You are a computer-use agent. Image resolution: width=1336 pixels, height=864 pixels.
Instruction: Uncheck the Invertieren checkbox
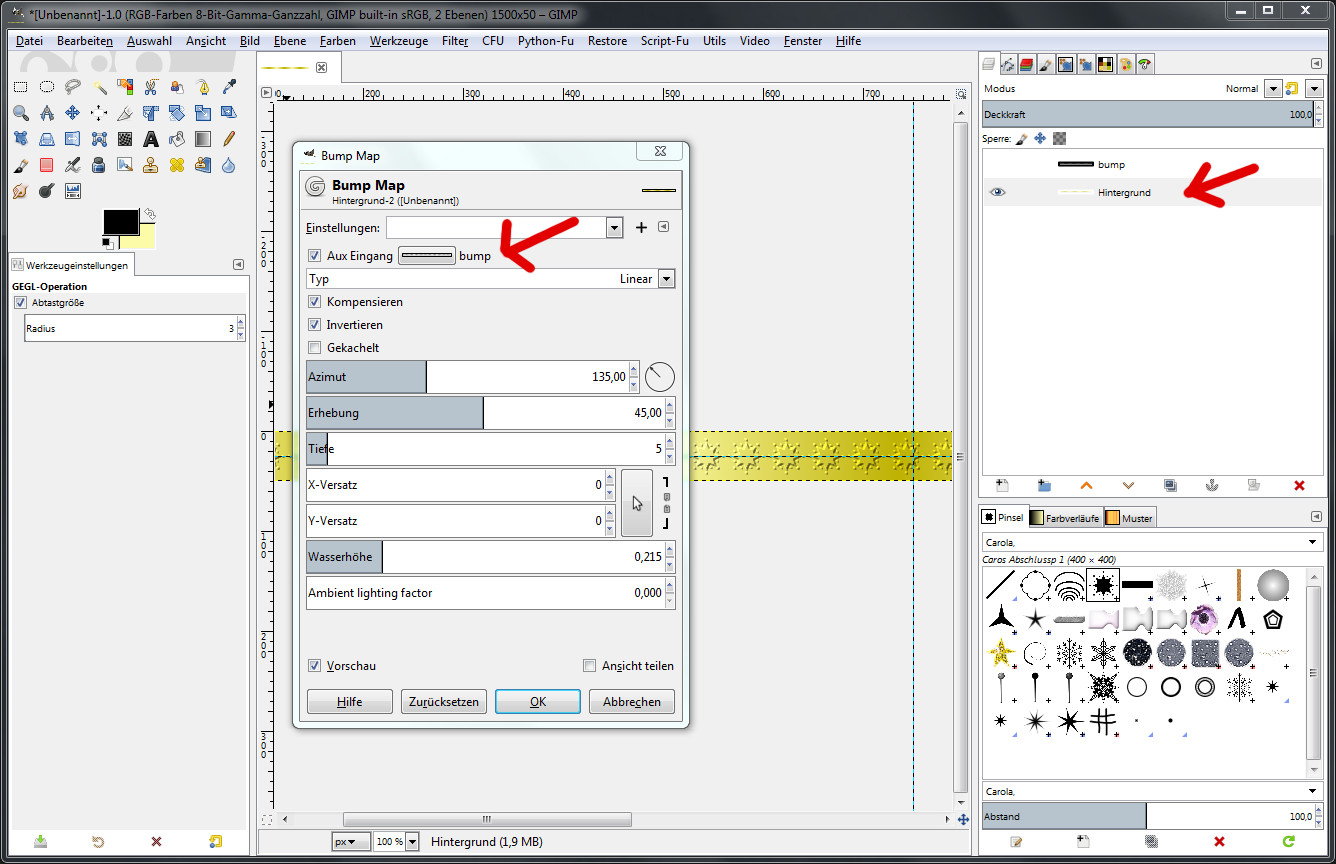point(315,325)
